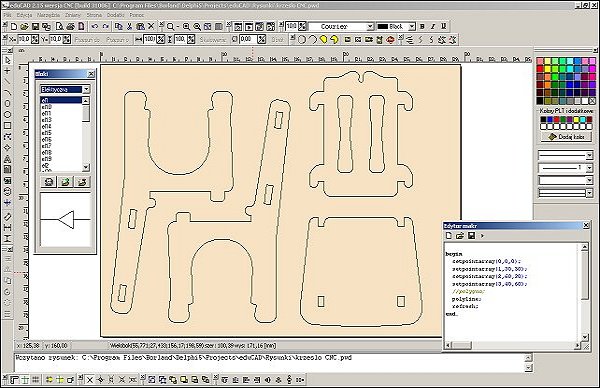Click the block preview arrow symbol thumbnail
Screen dimensions: 600x388
pyautogui.click(x=65, y=220)
